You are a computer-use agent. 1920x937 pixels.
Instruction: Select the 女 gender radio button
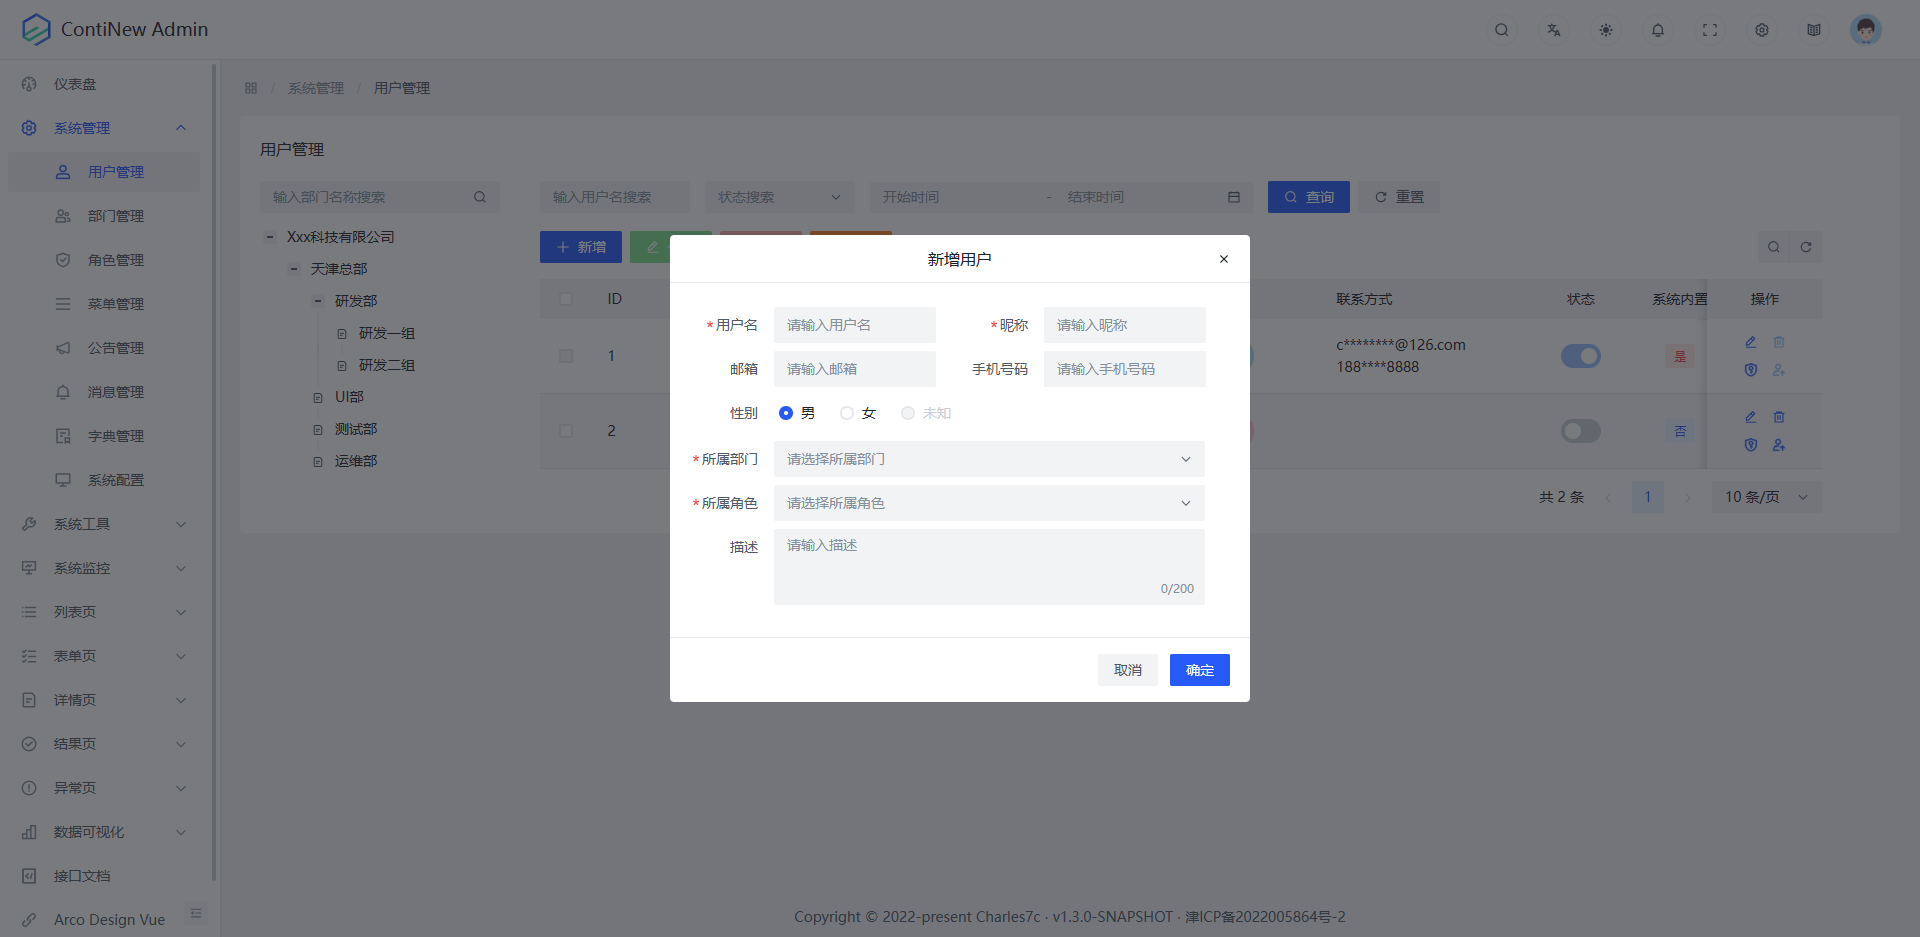pyautogui.click(x=847, y=412)
